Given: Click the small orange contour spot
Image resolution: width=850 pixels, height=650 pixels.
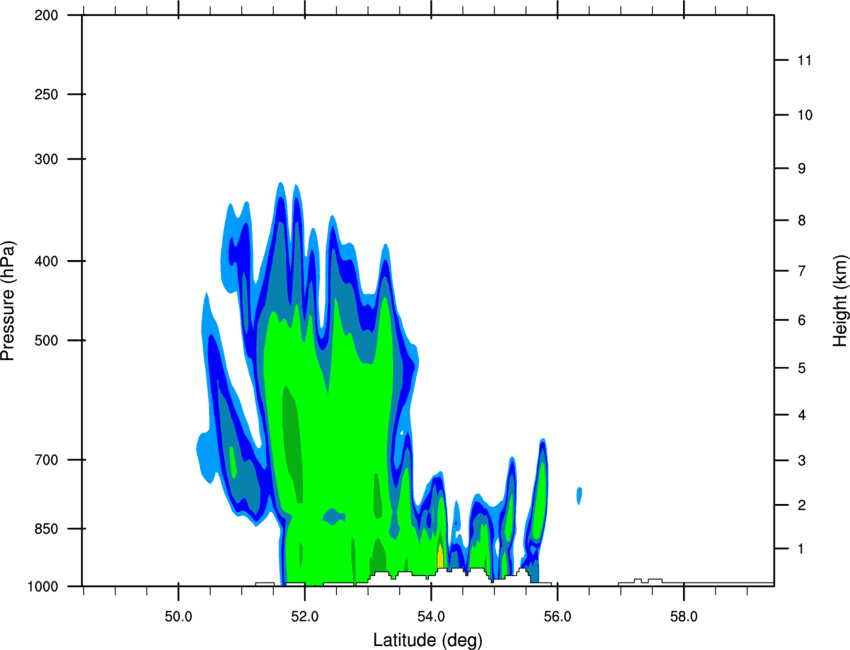Looking at the screenshot, I should [x=440, y=557].
